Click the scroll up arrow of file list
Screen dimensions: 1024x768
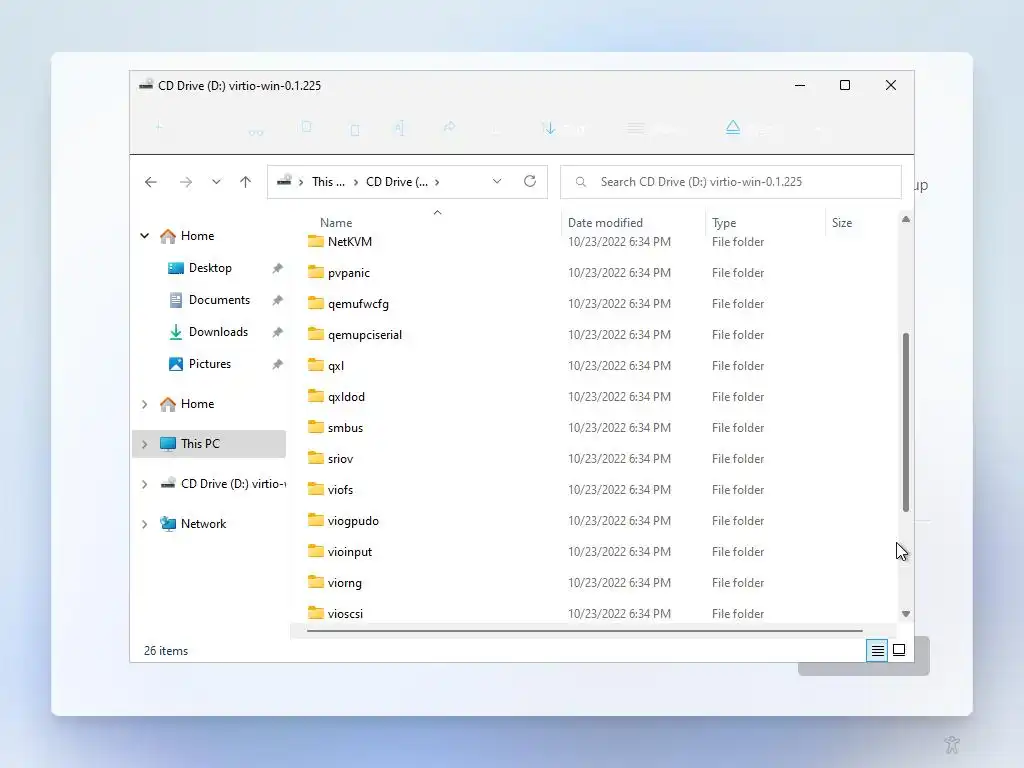[906, 219]
